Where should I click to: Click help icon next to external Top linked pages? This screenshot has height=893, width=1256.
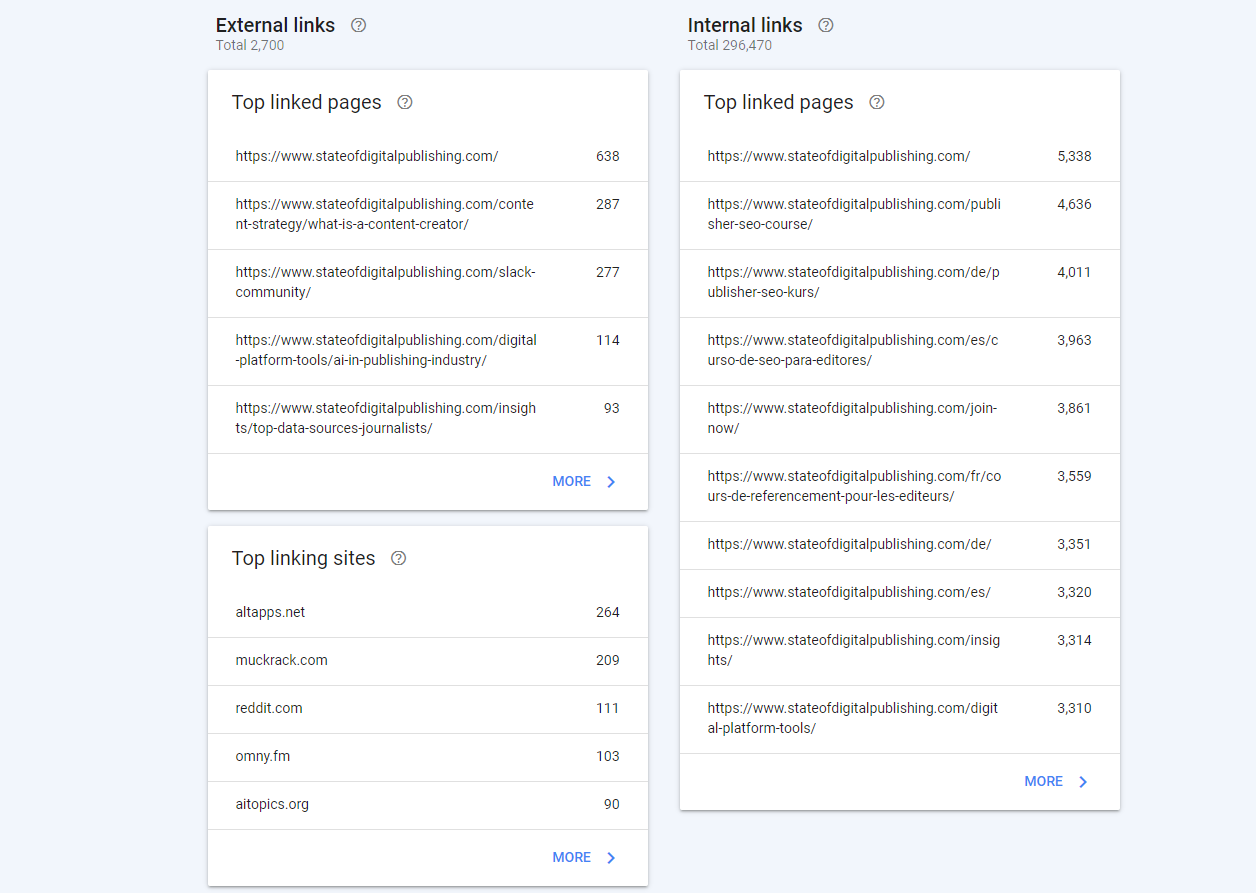pyautogui.click(x=405, y=102)
